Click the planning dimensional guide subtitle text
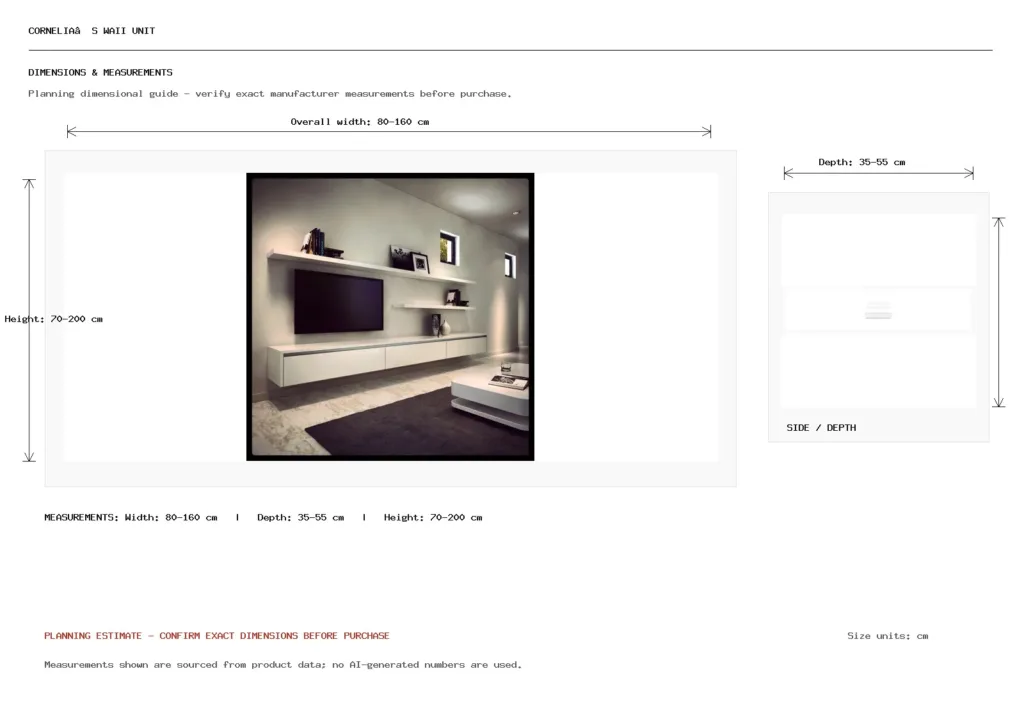 (x=270, y=94)
